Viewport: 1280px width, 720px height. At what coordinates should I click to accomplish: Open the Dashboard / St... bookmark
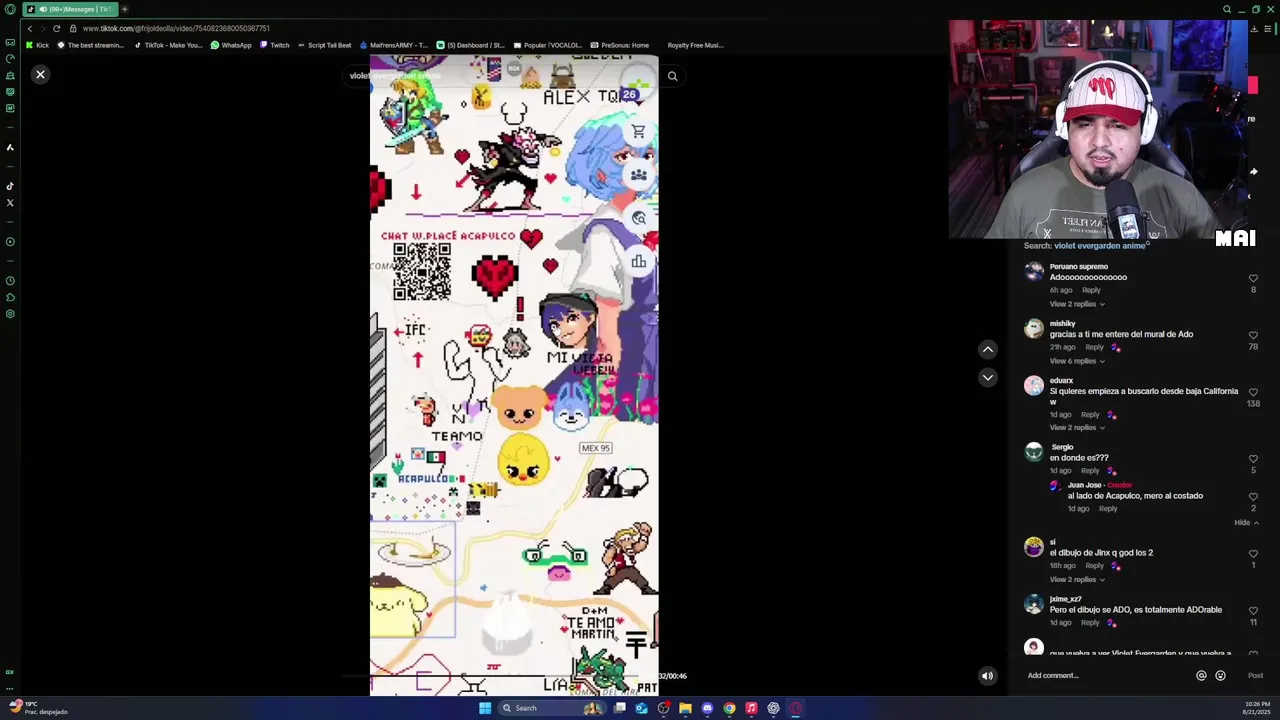coord(470,45)
